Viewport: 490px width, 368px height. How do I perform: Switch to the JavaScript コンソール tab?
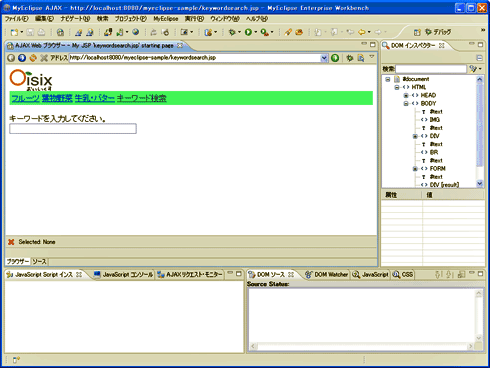[124, 275]
